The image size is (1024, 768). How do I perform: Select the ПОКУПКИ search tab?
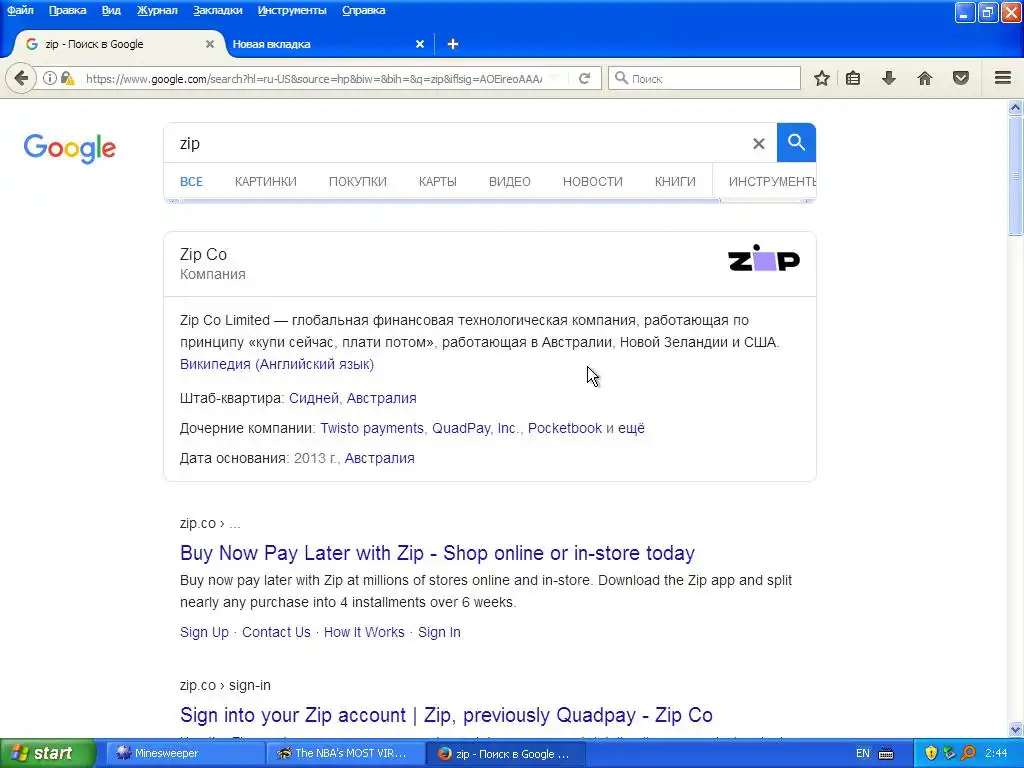358,182
